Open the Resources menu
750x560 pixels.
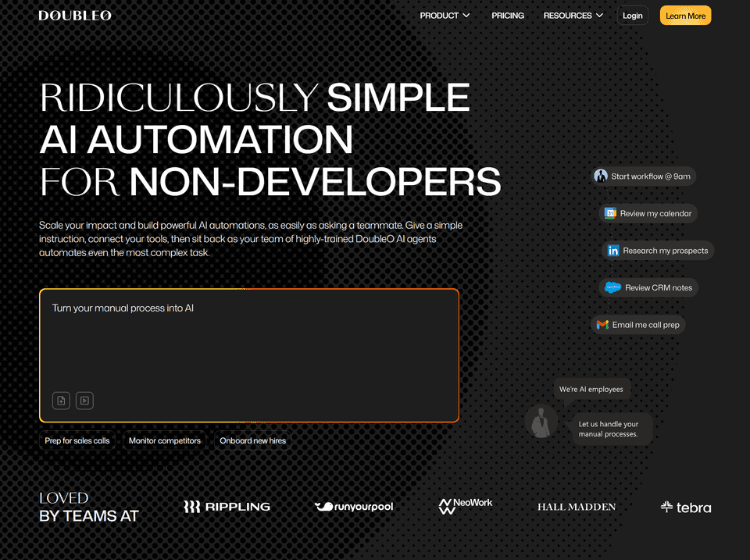[573, 15]
